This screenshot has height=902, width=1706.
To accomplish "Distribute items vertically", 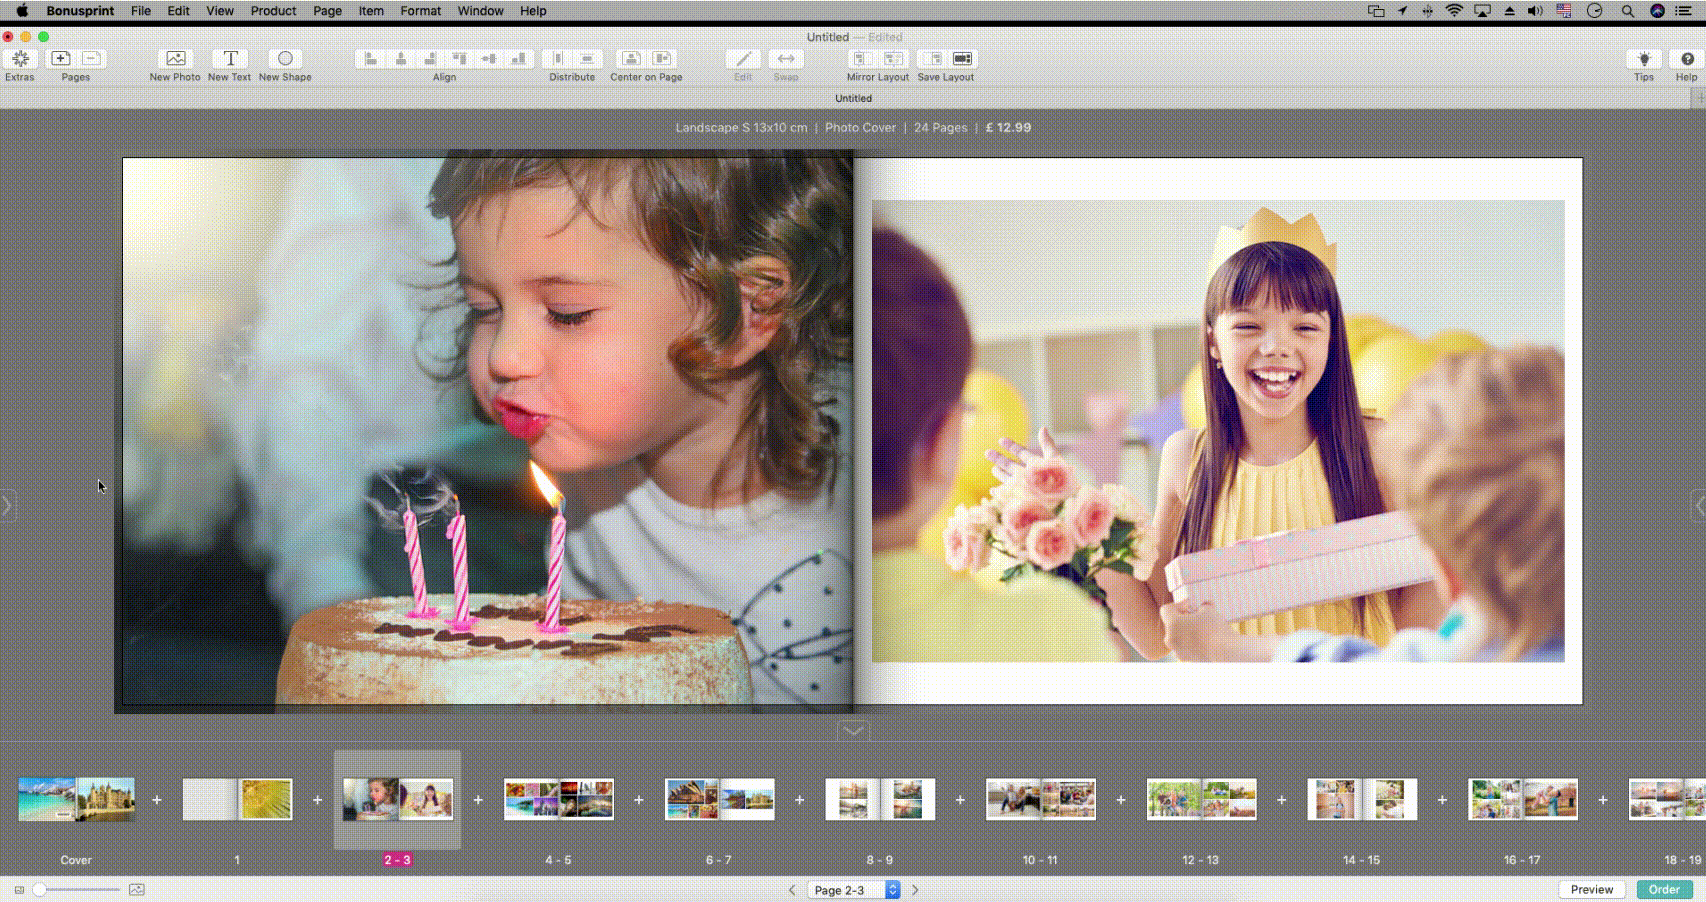I will point(587,59).
